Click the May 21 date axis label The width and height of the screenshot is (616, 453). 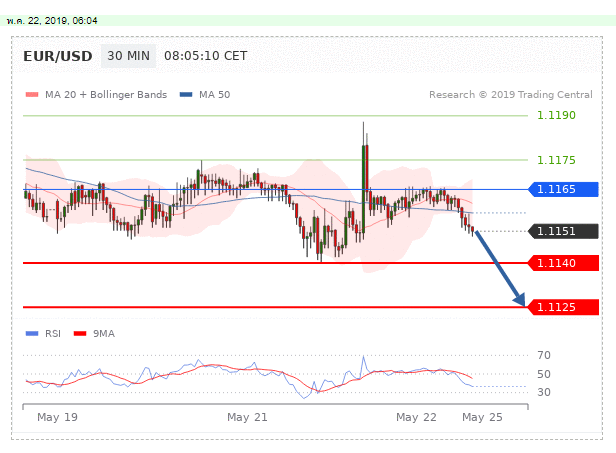pyautogui.click(x=247, y=417)
